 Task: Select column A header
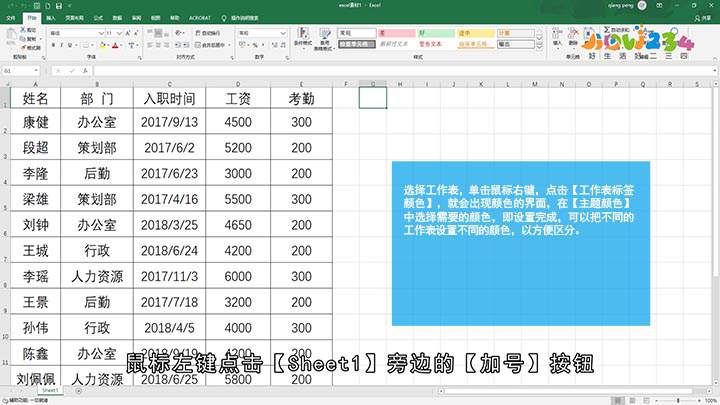click(x=35, y=84)
